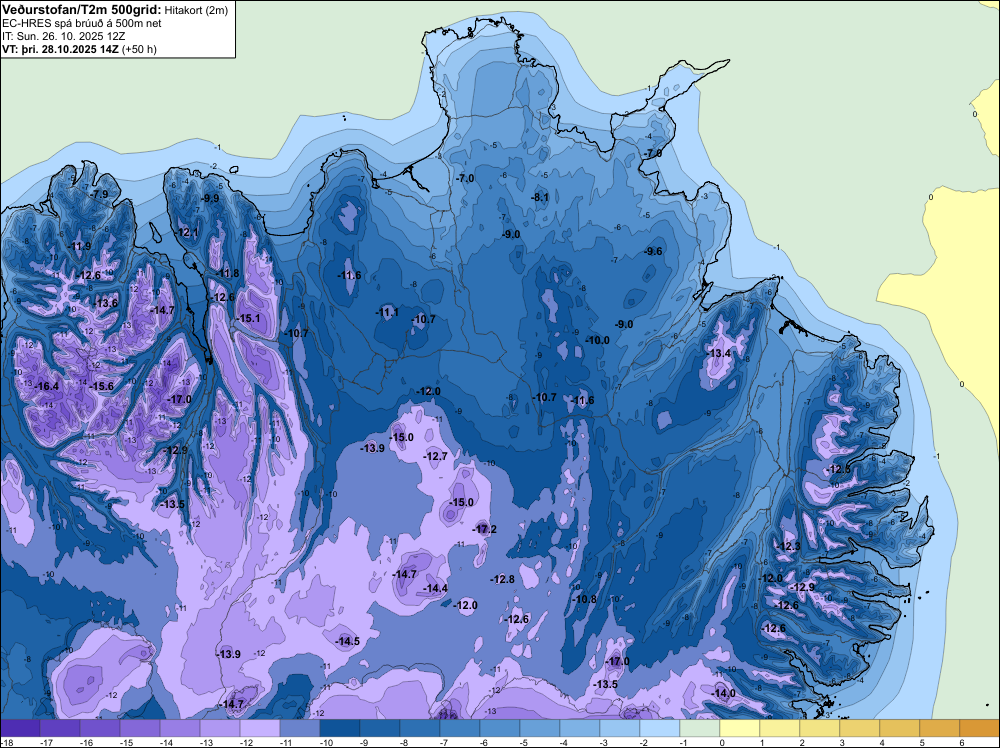
Task: Click the '(+50 h)' forecast offset text
Action: coord(139,49)
